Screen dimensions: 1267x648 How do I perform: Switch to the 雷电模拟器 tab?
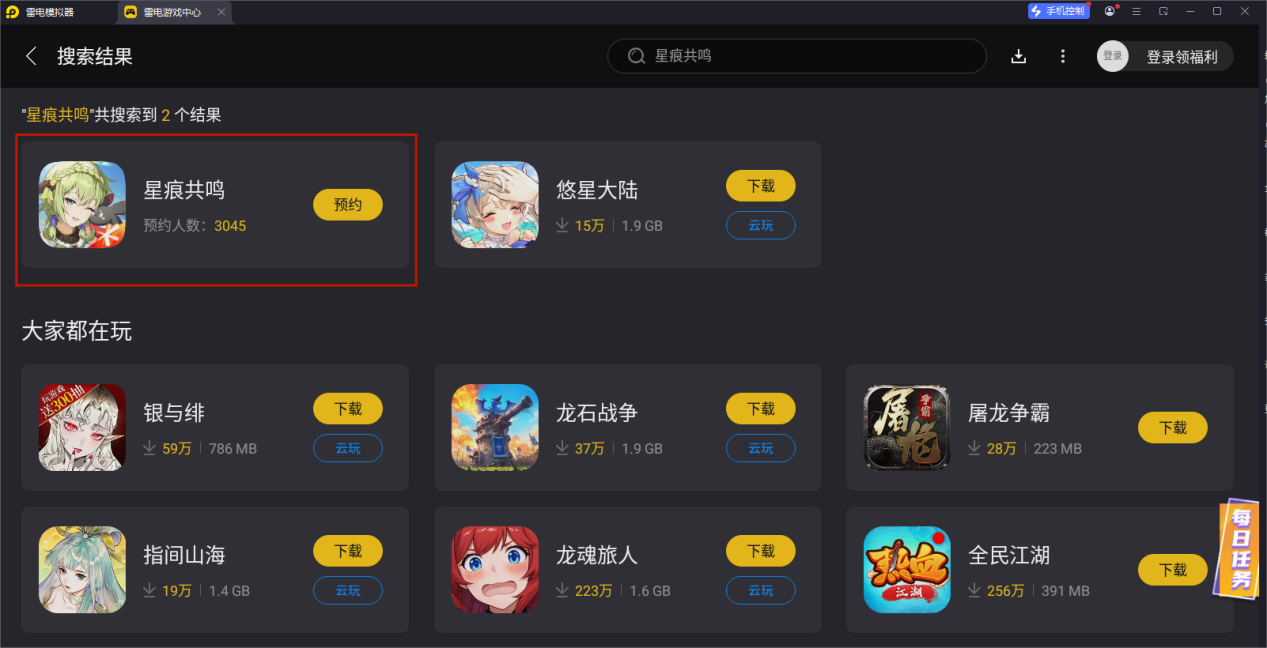pos(48,12)
